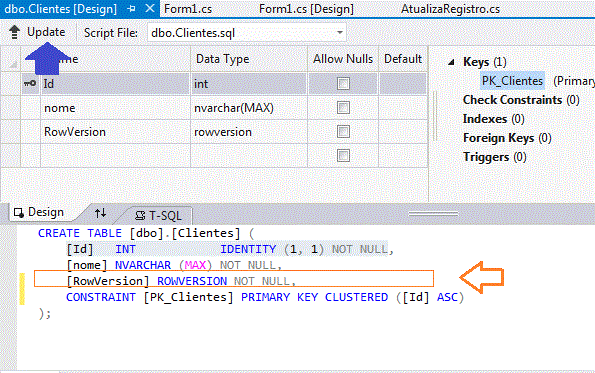Click the Allow Nulls column header
The width and height of the screenshot is (595, 373).
coord(343,59)
